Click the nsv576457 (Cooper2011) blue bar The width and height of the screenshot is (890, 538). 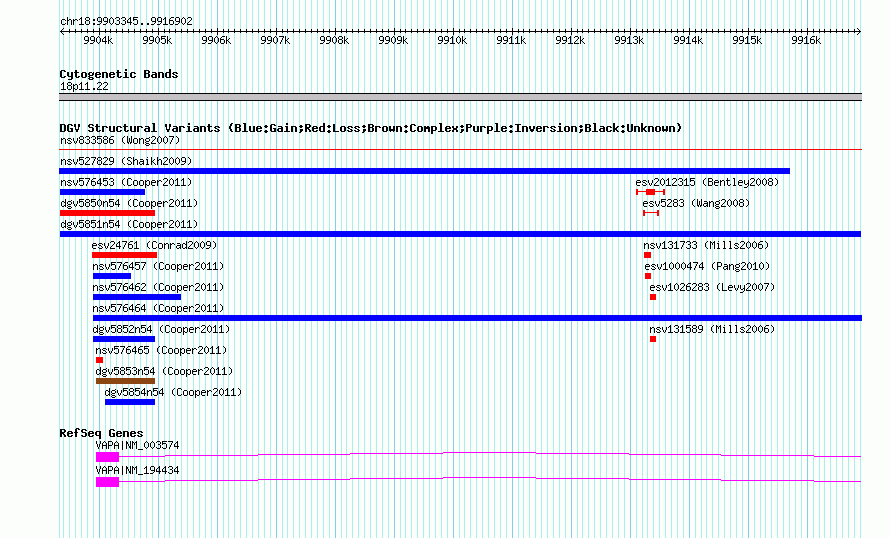tap(112, 276)
